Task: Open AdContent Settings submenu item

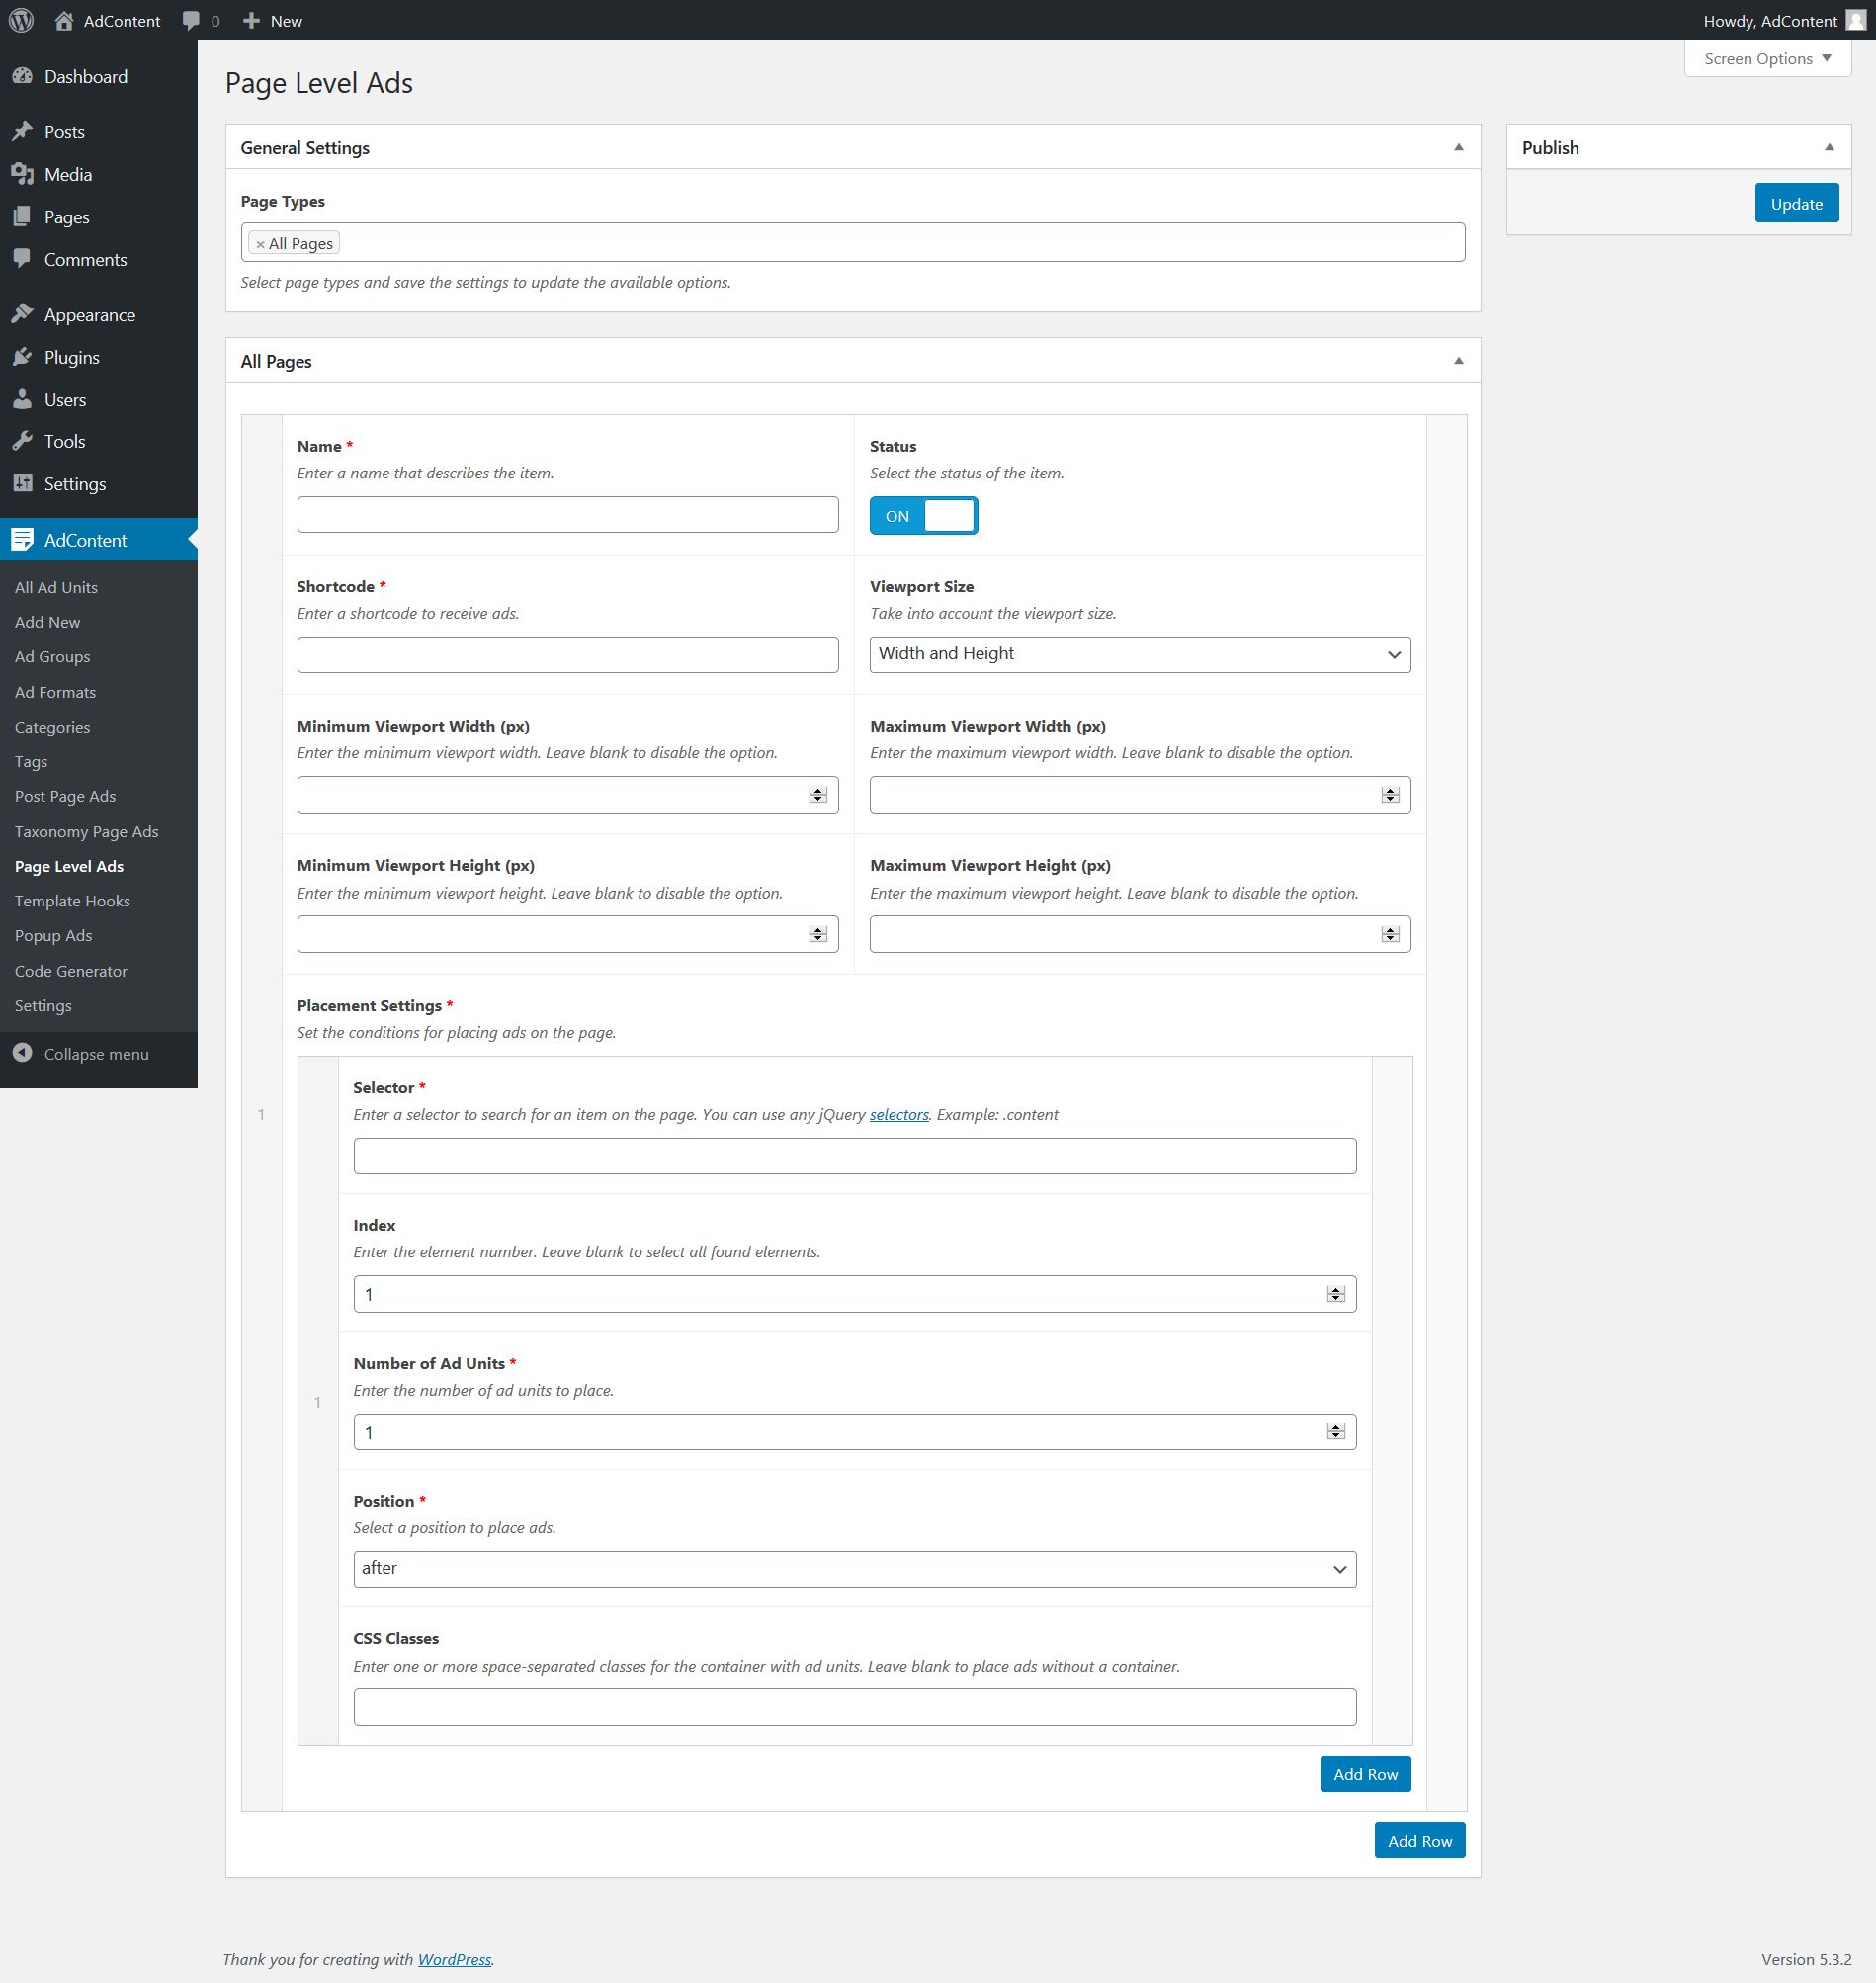Action: tap(43, 1006)
